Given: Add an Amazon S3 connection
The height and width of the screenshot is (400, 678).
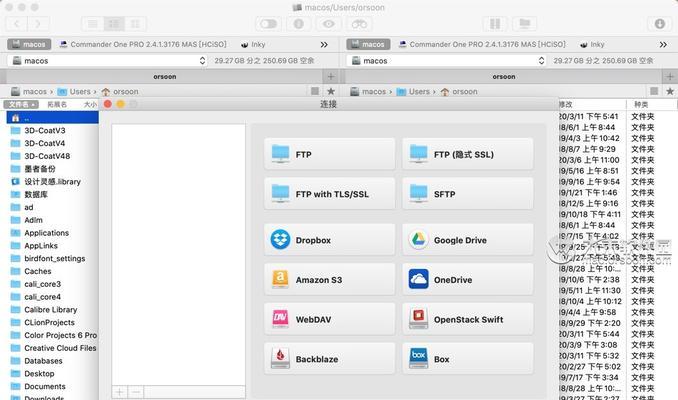Looking at the screenshot, I should tap(329, 280).
